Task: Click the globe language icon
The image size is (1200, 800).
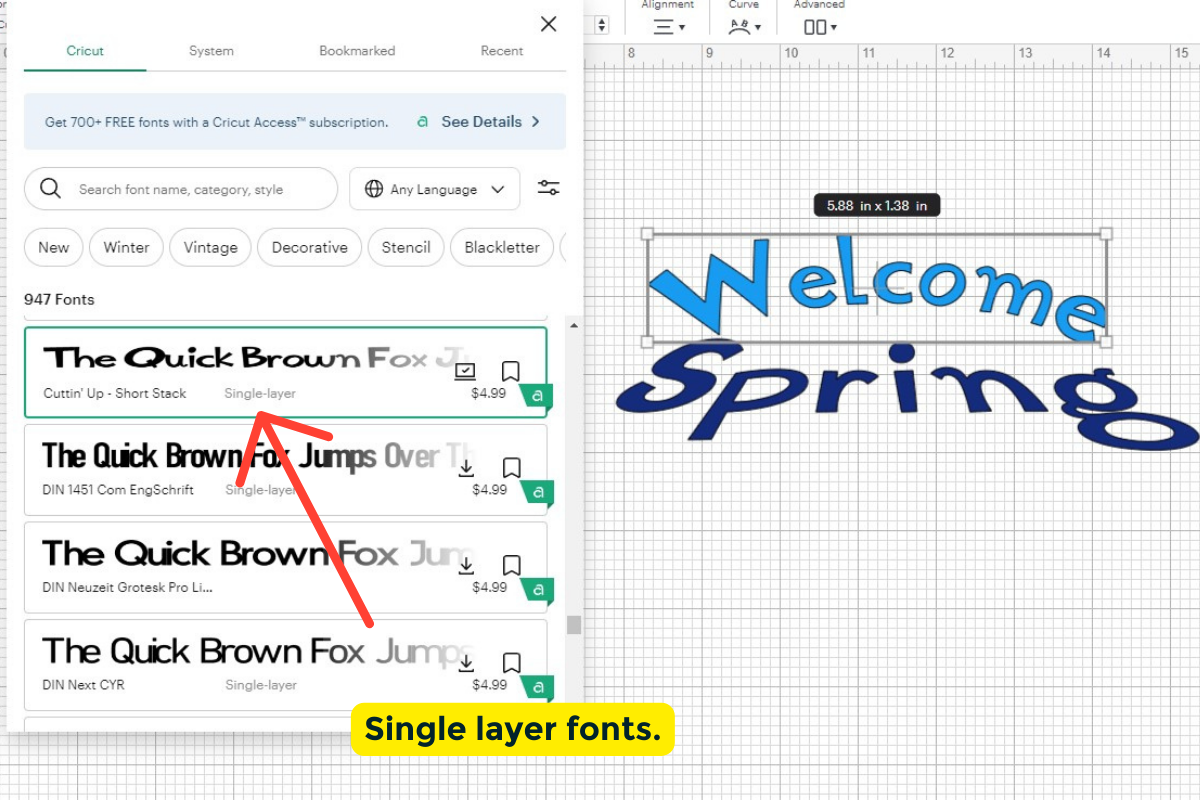Action: [x=374, y=189]
